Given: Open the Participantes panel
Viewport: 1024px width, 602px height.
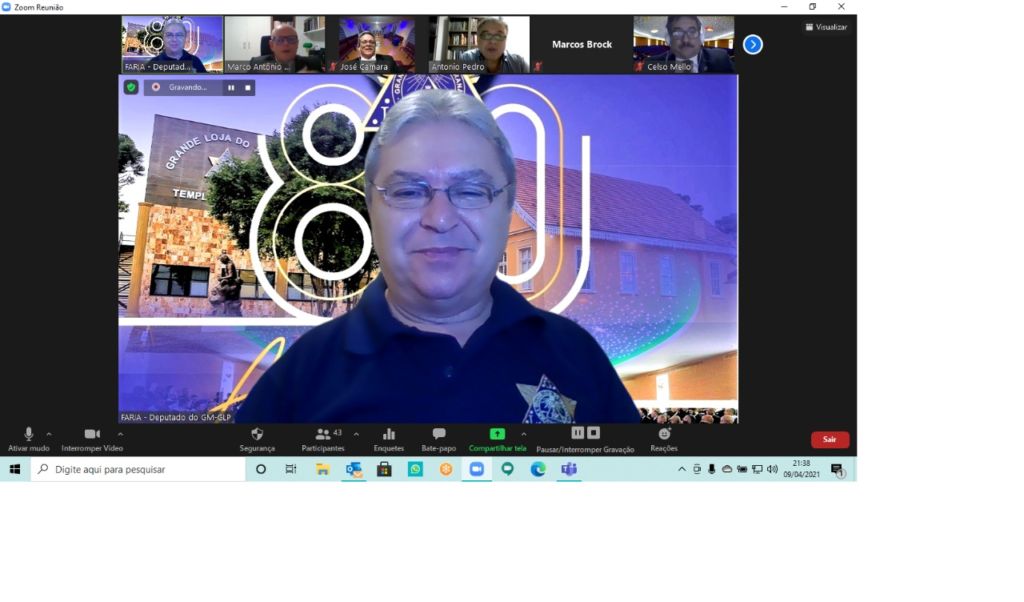Looking at the screenshot, I should (323, 439).
